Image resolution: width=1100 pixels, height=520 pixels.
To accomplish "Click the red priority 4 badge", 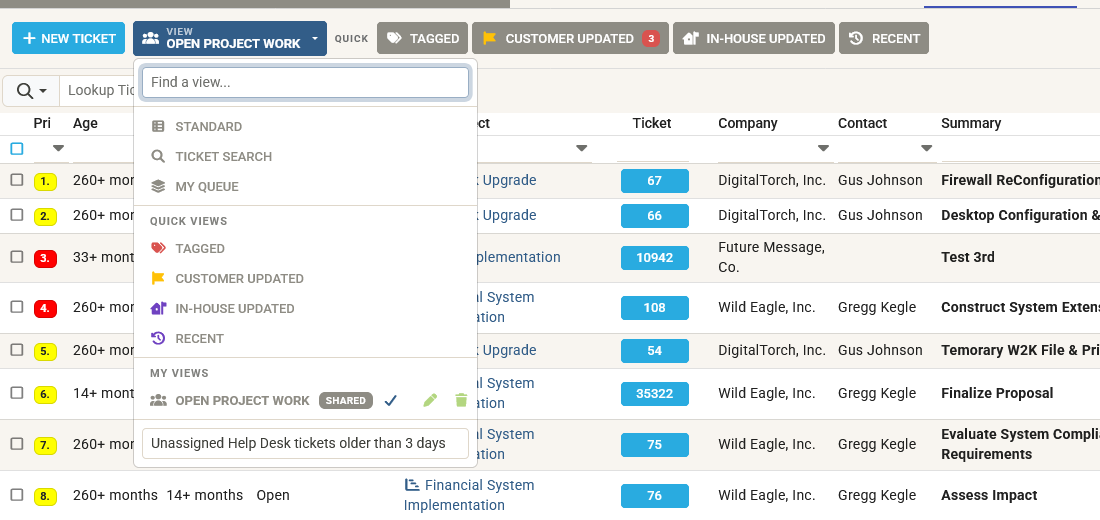I will [x=45, y=307].
